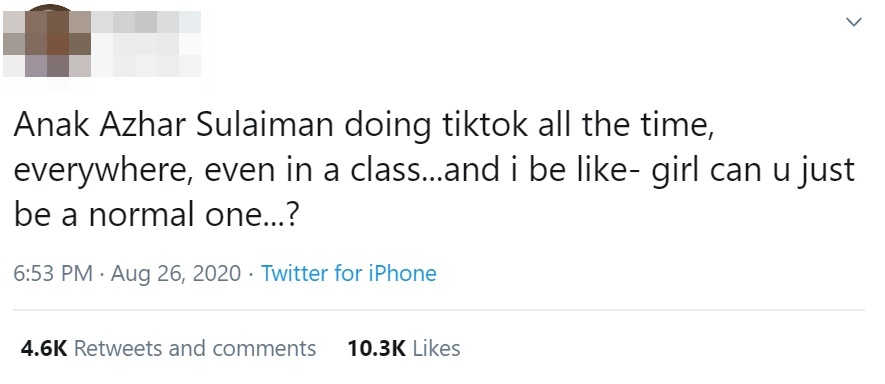885x384 pixels.
Task: Select the word 'class' in the tweet
Action: pyautogui.click(x=387, y=171)
